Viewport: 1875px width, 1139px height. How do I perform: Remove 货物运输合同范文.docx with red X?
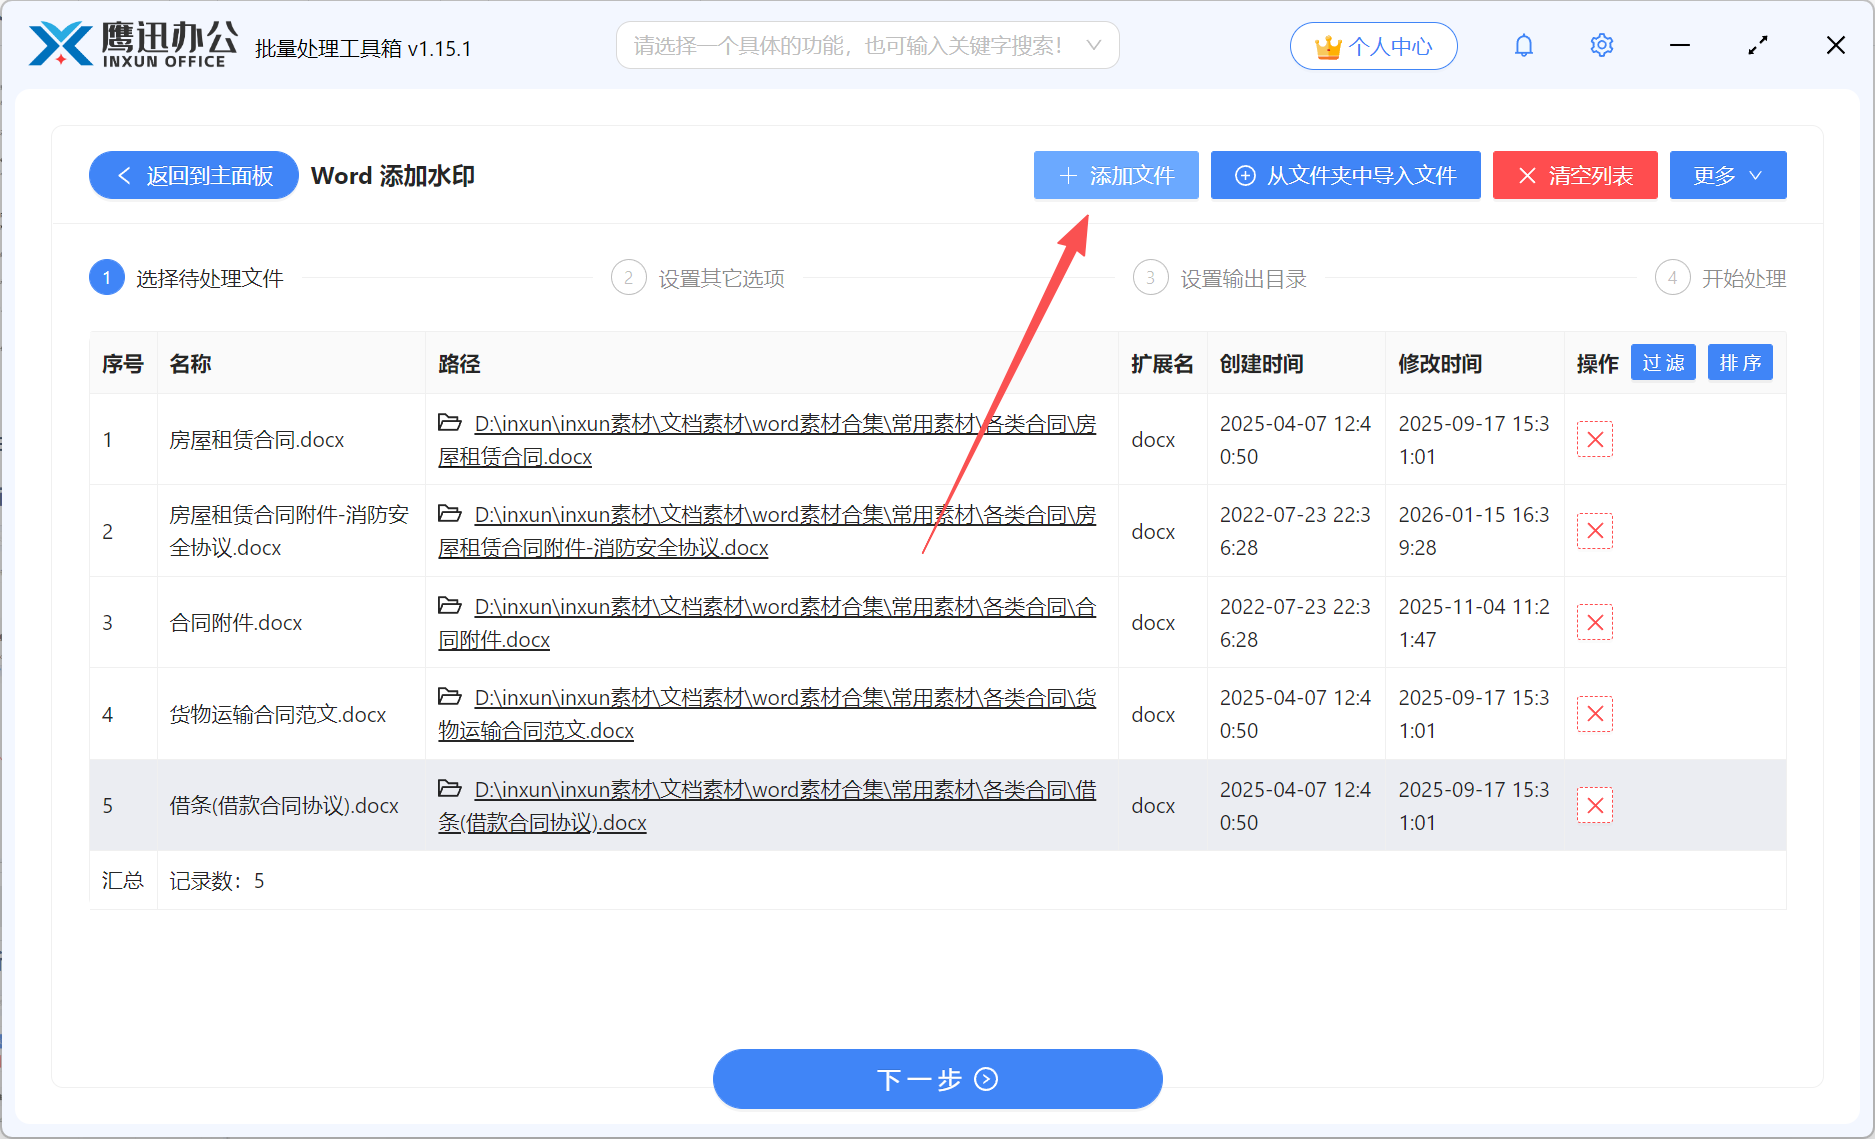click(1595, 714)
